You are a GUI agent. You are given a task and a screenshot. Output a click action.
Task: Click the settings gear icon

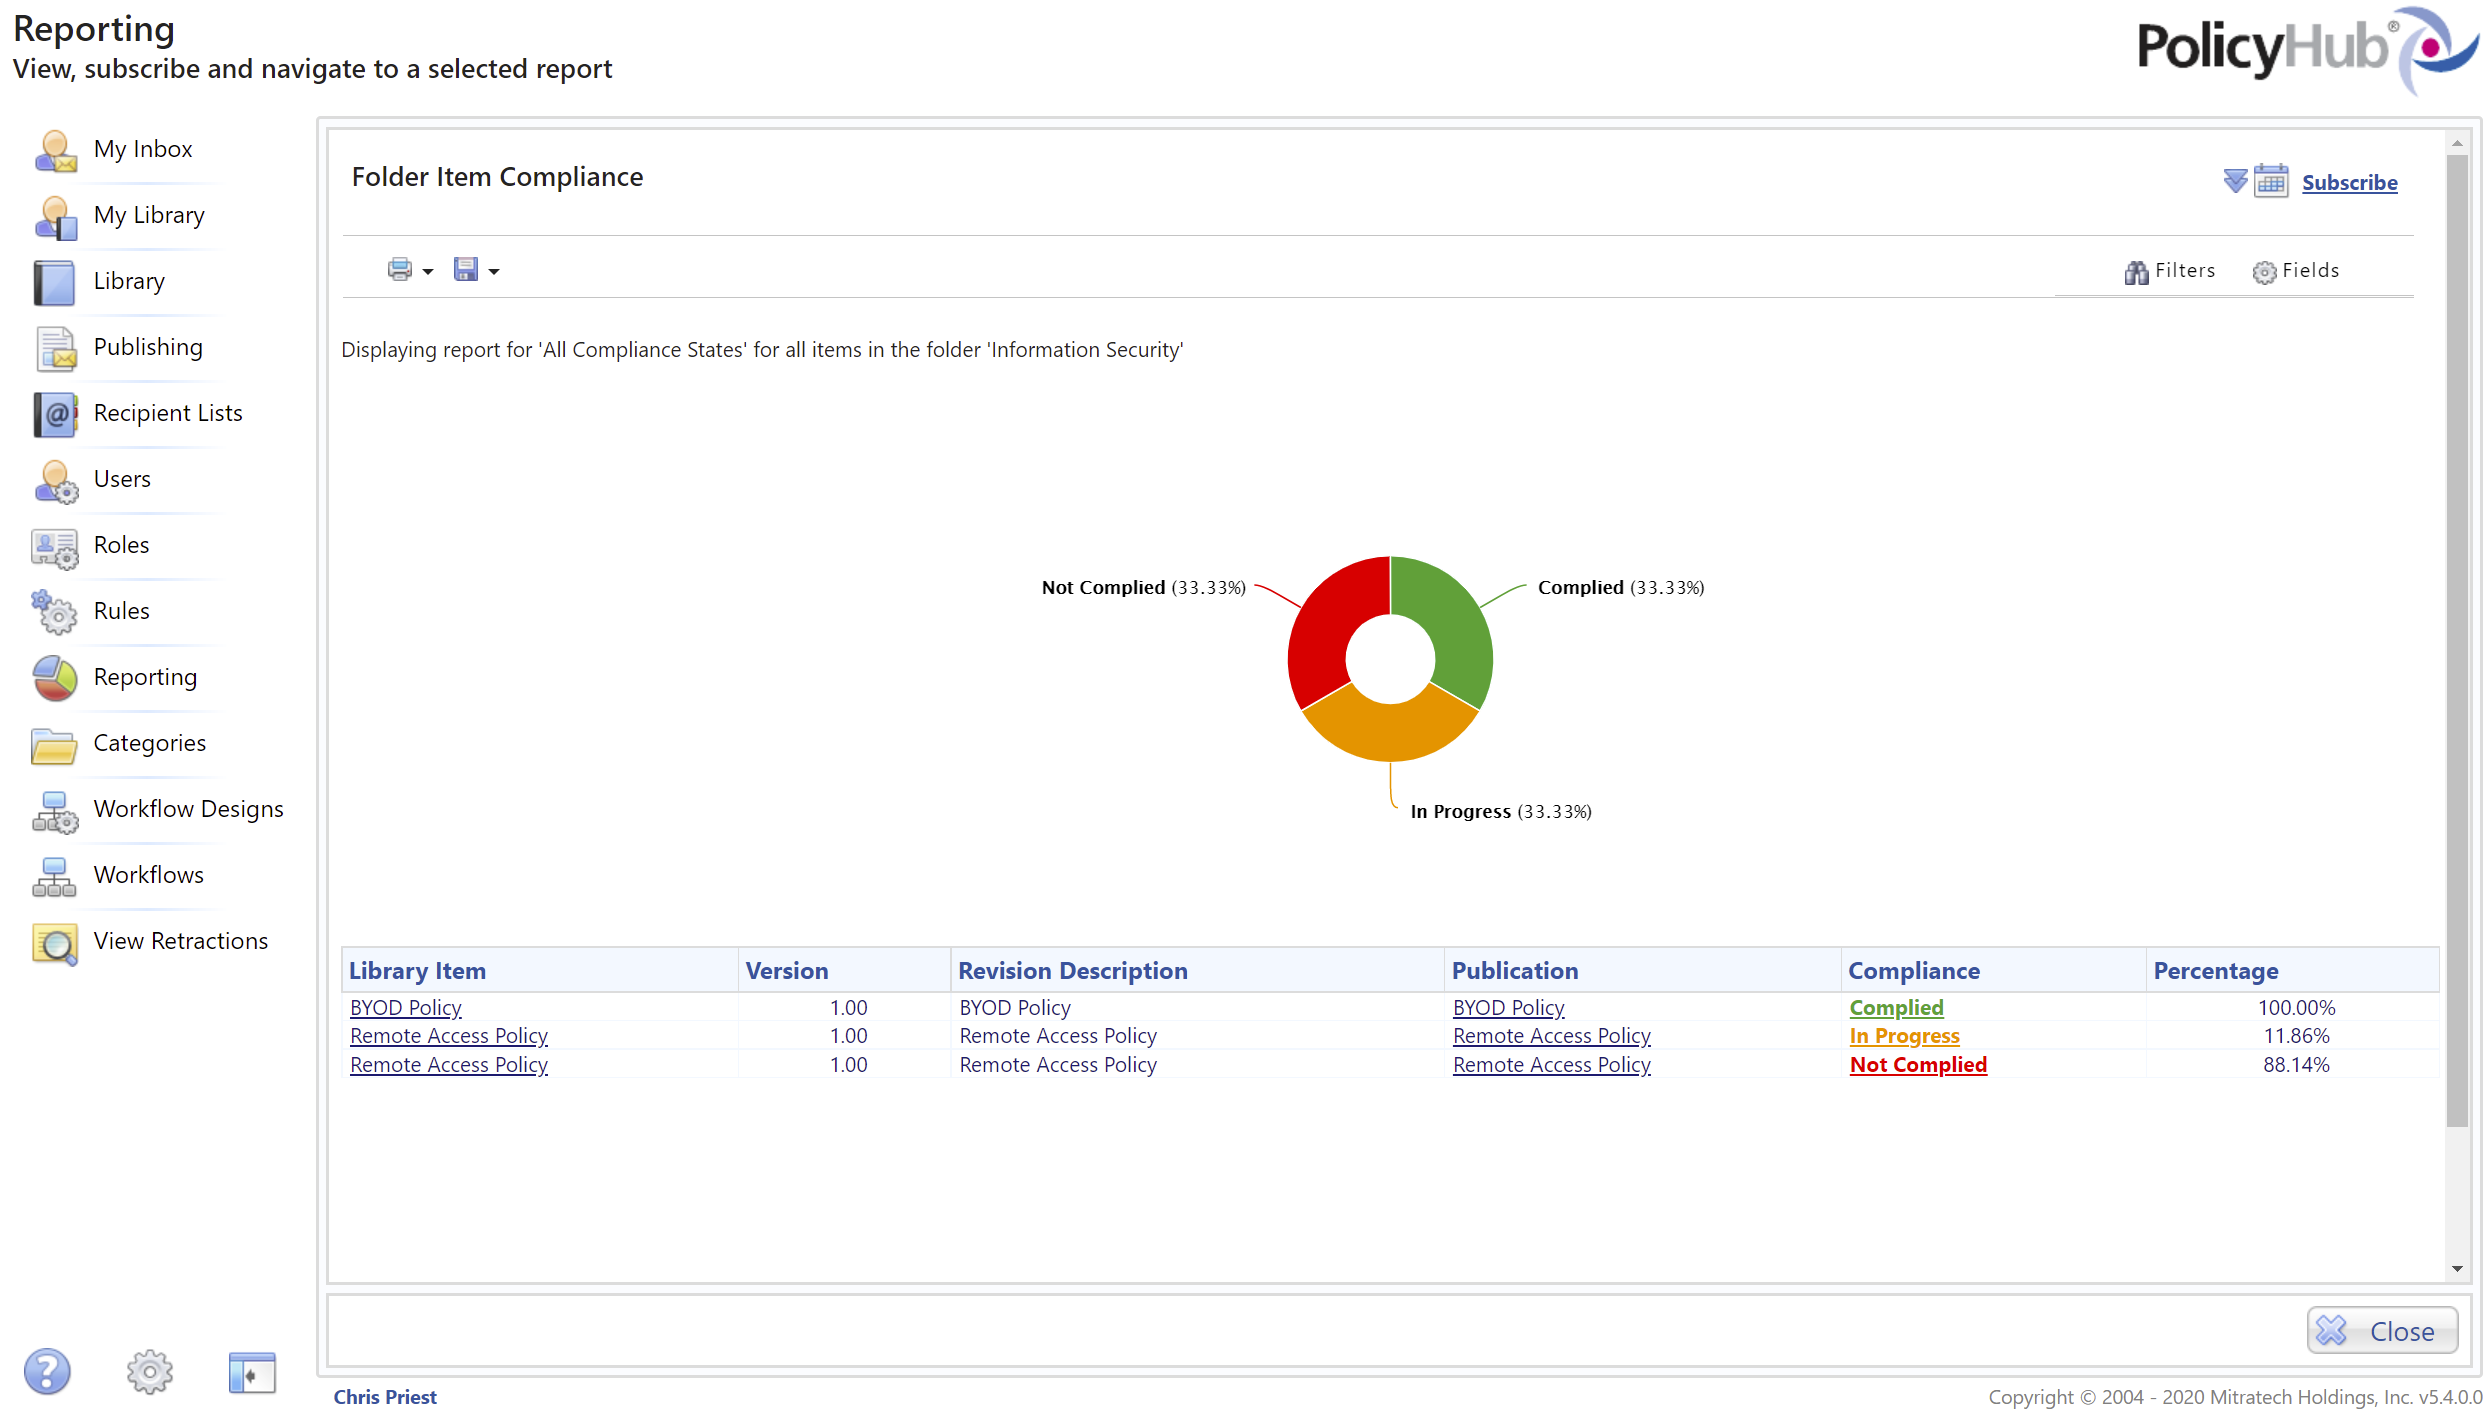tap(149, 1371)
